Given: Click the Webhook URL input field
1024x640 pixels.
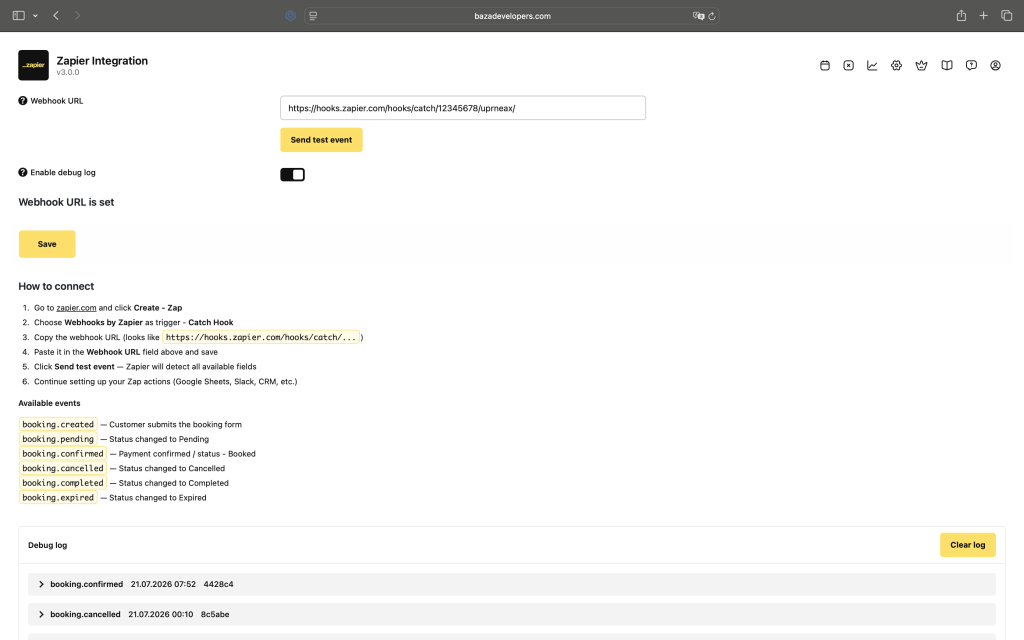Looking at the screenshot, I should (x=463, y=108).
